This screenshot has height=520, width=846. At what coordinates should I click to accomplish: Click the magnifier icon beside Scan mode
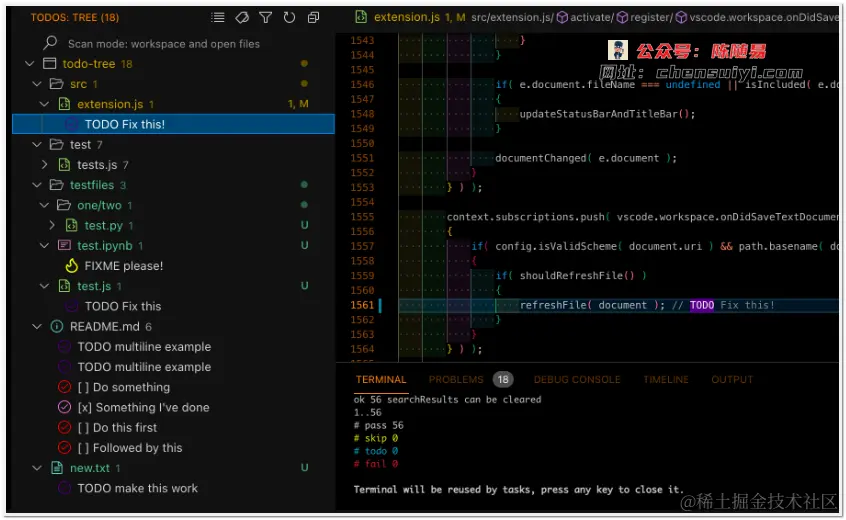coord(50,43)
